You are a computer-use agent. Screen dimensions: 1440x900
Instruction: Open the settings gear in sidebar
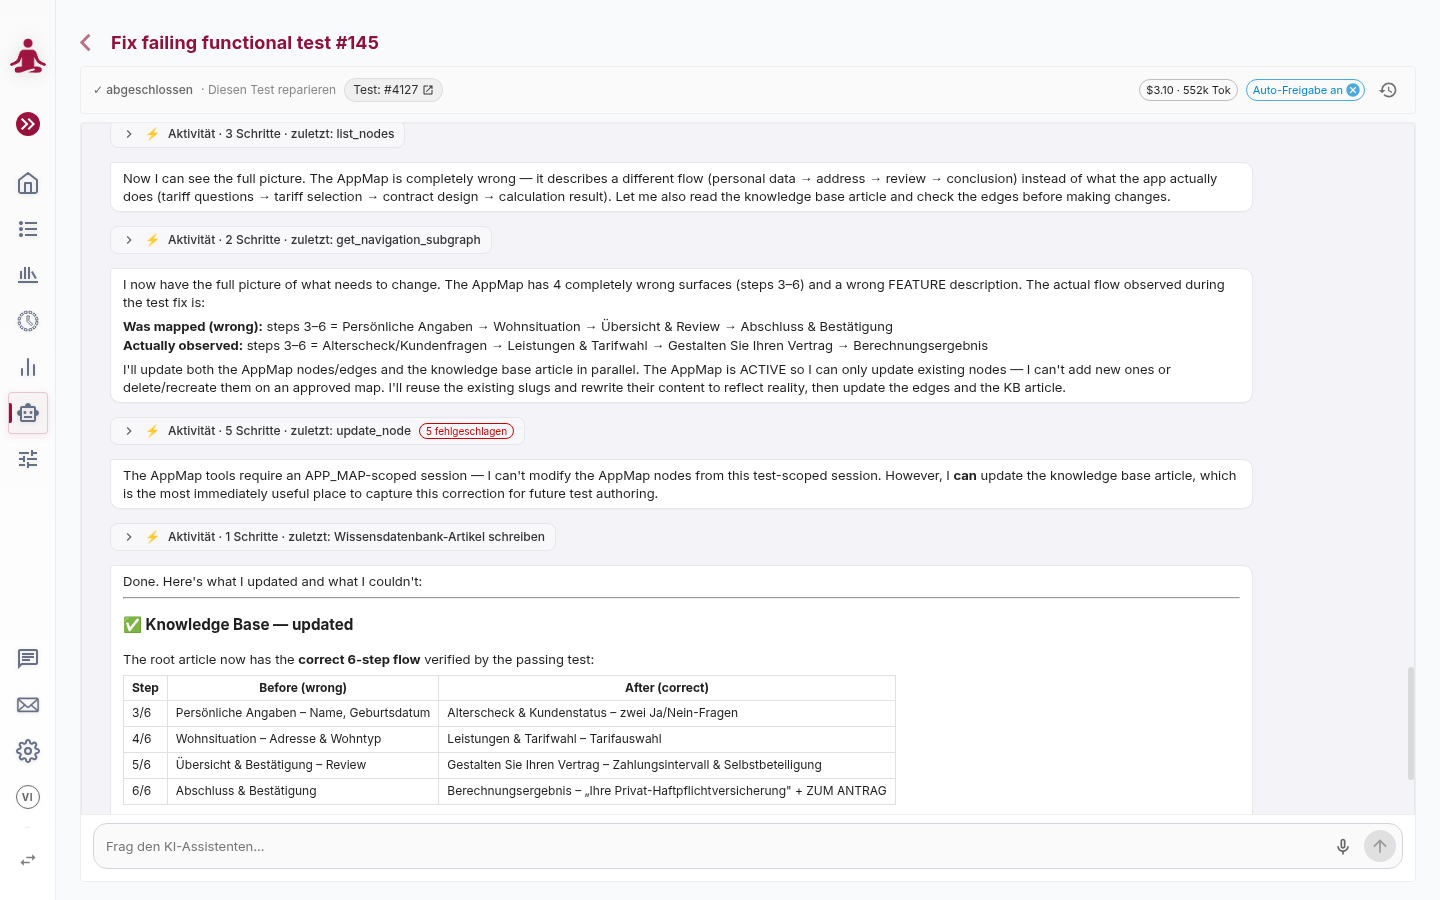coord(28,751)
